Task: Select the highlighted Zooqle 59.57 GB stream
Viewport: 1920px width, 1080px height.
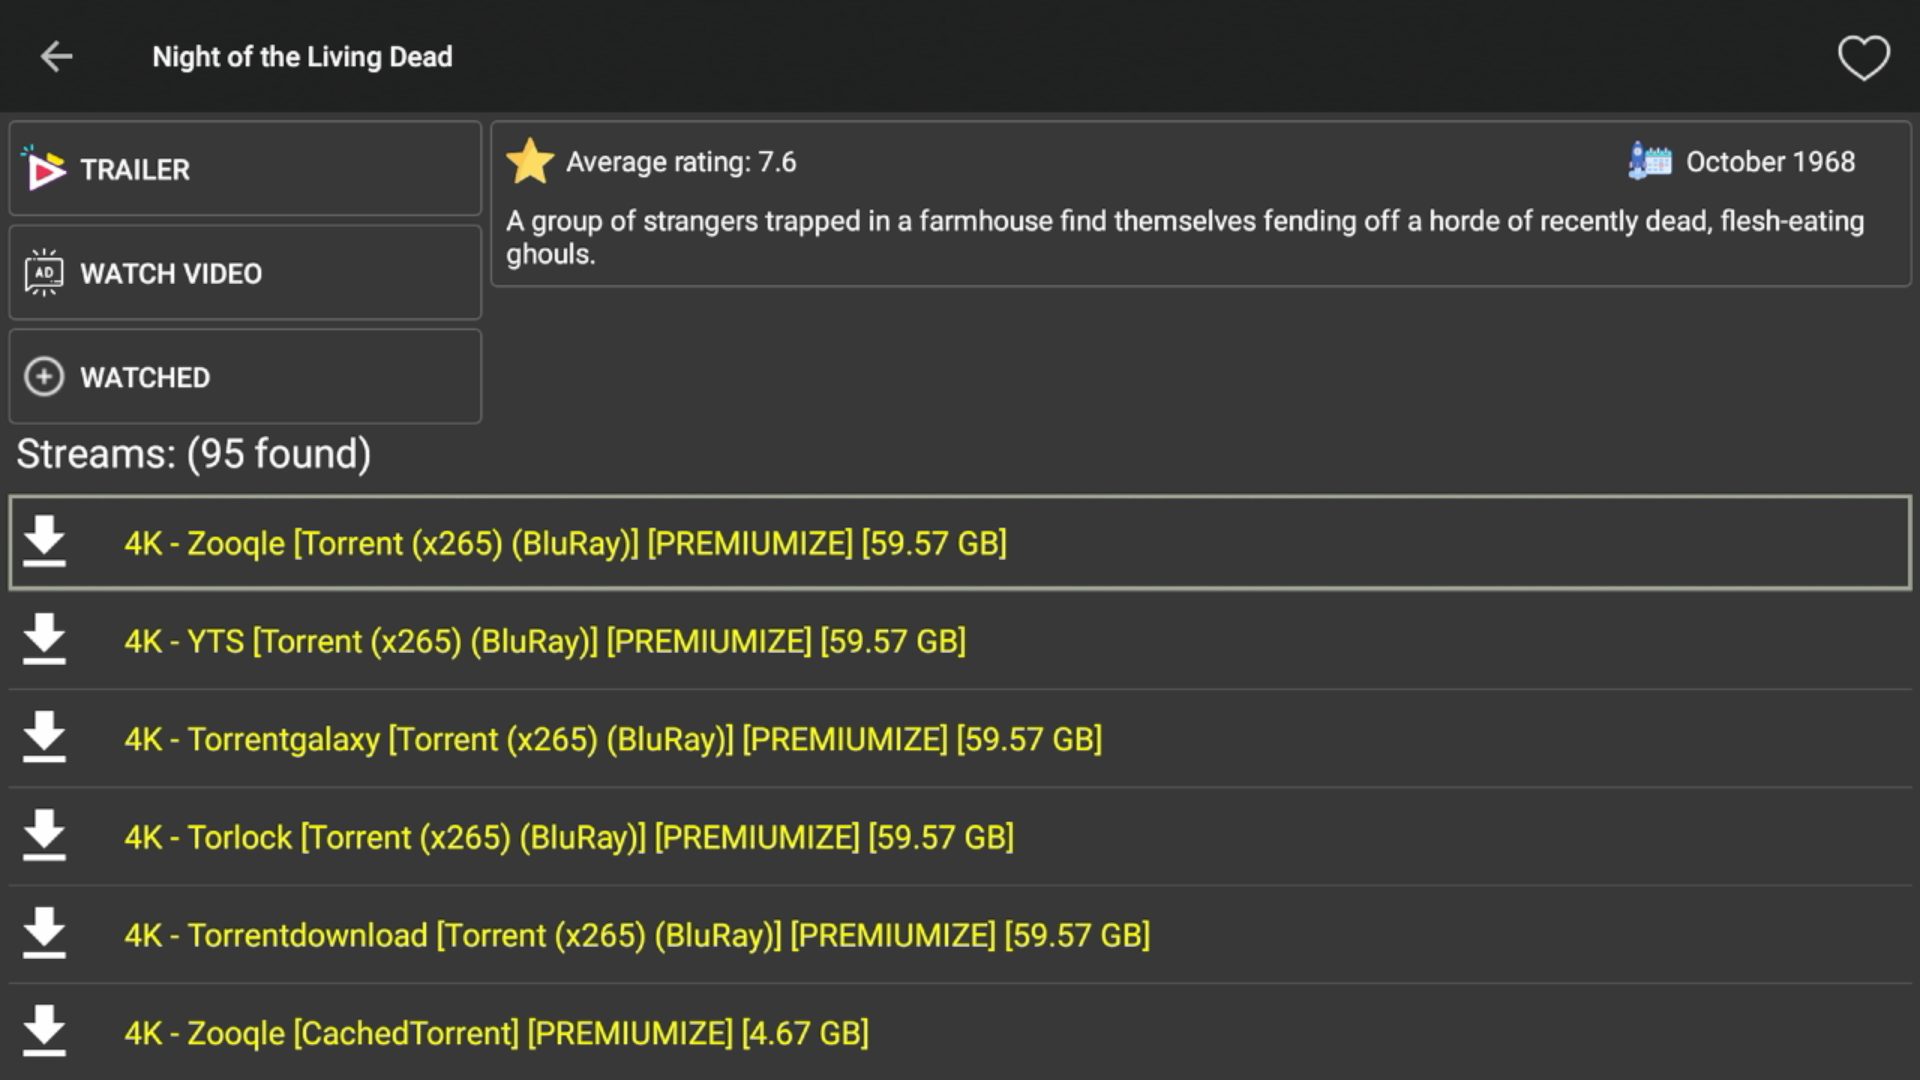Action: coord(566,543)
